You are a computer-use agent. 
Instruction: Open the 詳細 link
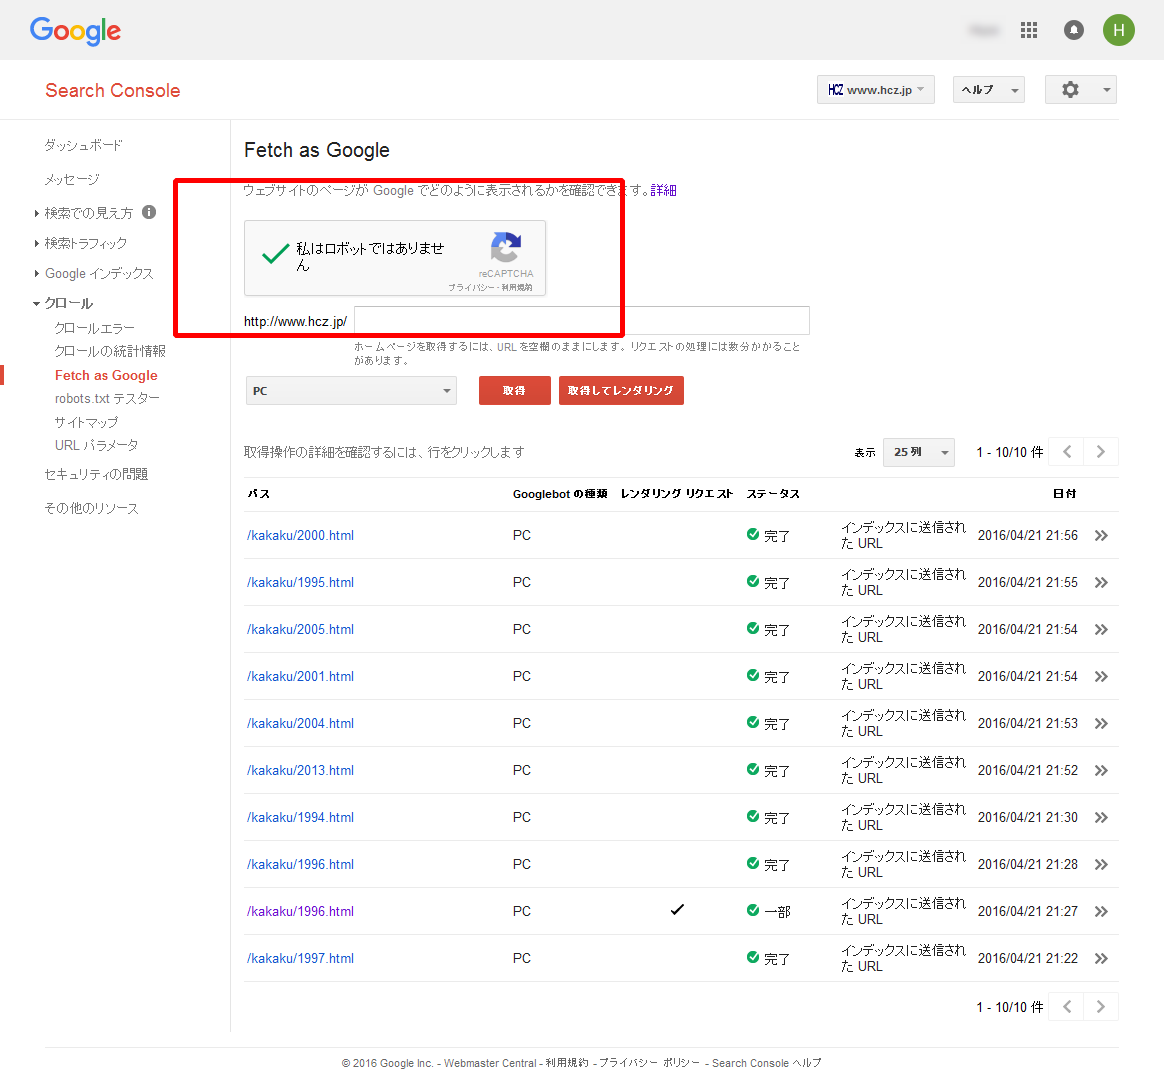coord(664,191)
